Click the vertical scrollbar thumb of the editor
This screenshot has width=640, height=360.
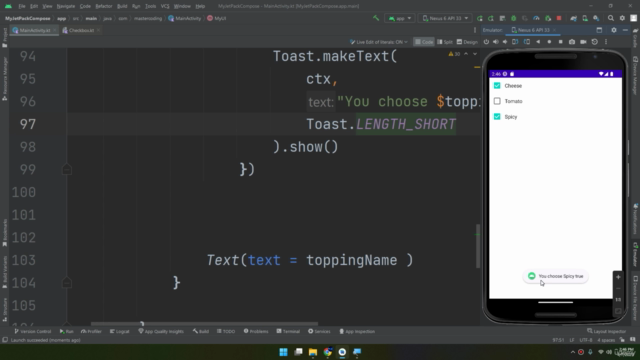click(x=478, y=246)
